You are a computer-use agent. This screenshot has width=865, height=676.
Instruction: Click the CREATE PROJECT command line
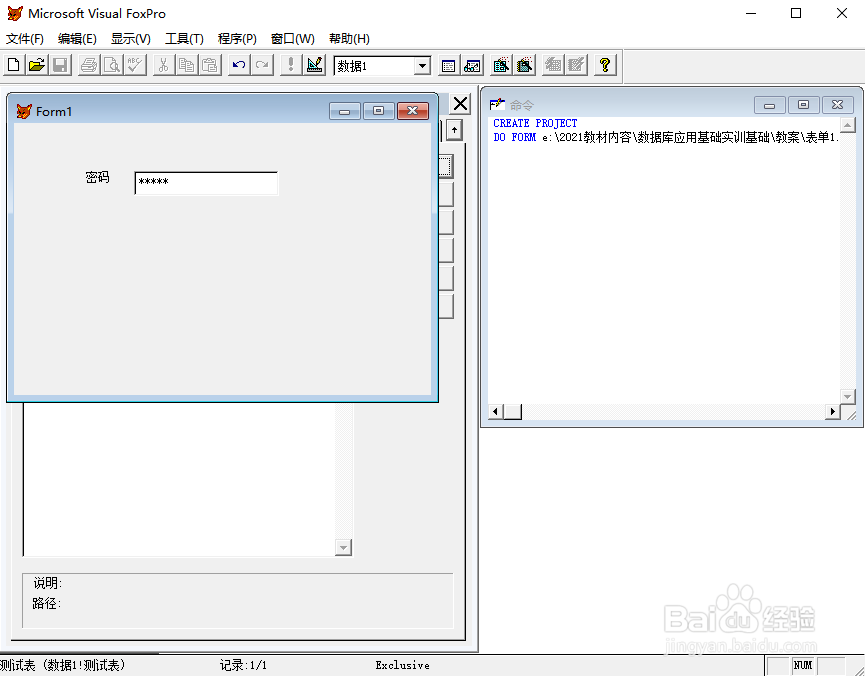tap(535, 123)
